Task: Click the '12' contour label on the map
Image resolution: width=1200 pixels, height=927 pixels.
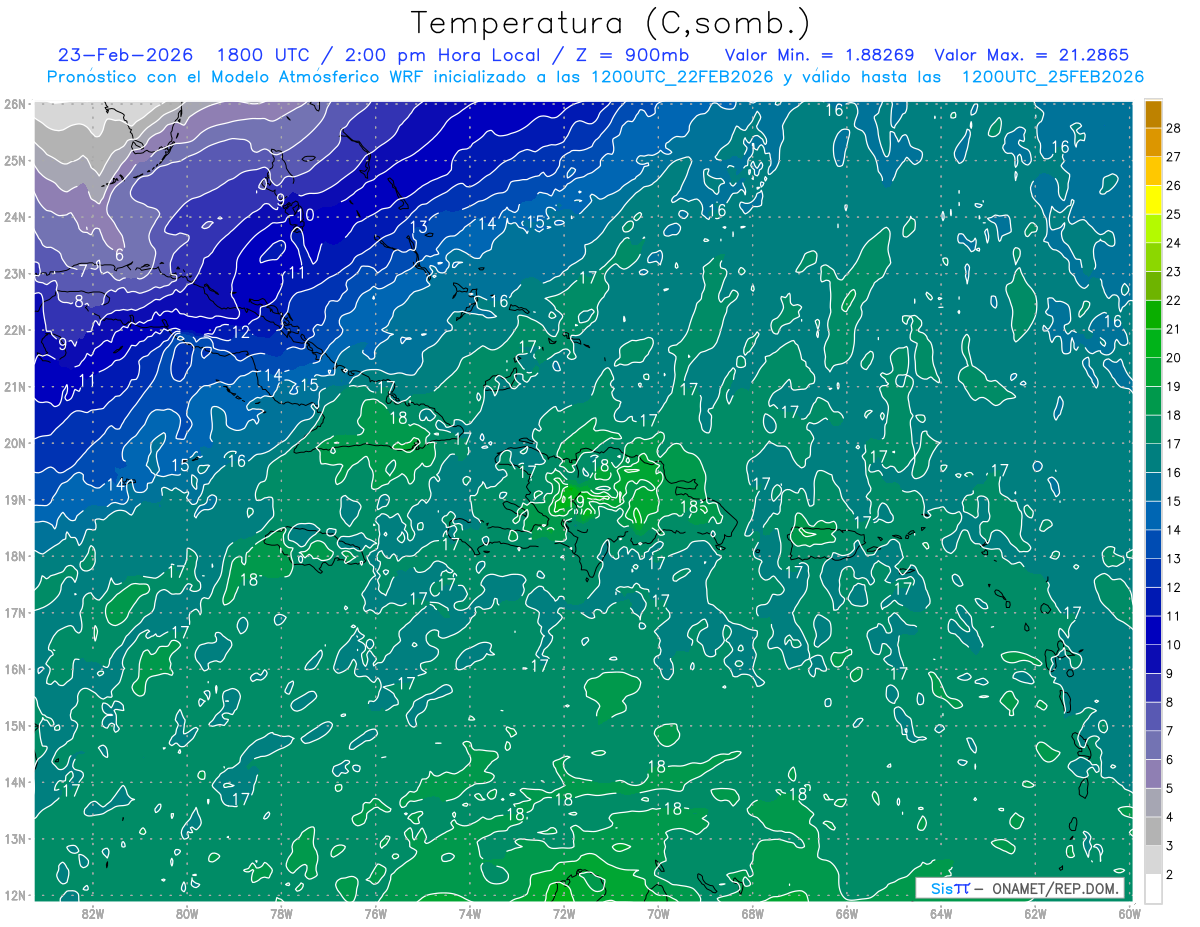Action: (x=241, y=333)
